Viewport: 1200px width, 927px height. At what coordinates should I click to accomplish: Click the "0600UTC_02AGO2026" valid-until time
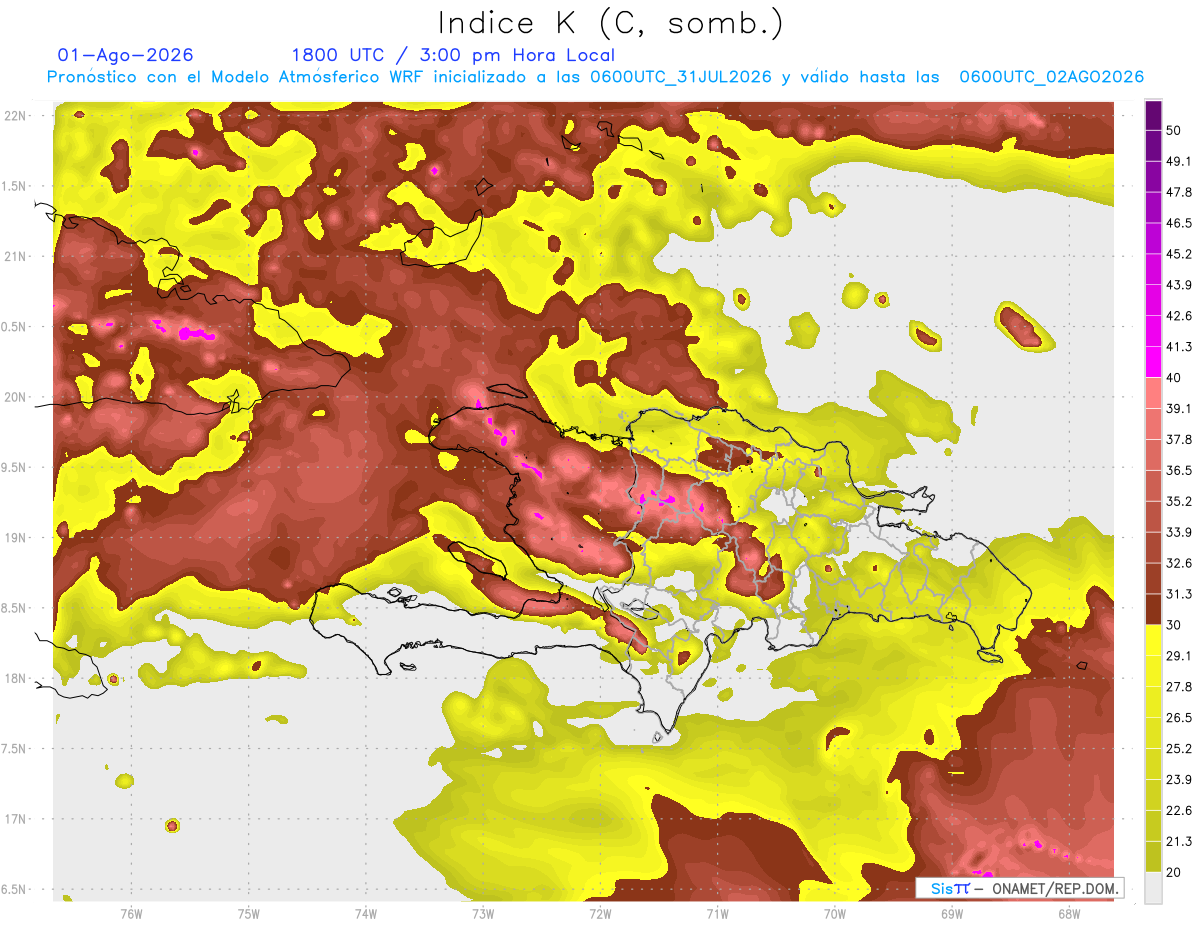click(1051, 77)
